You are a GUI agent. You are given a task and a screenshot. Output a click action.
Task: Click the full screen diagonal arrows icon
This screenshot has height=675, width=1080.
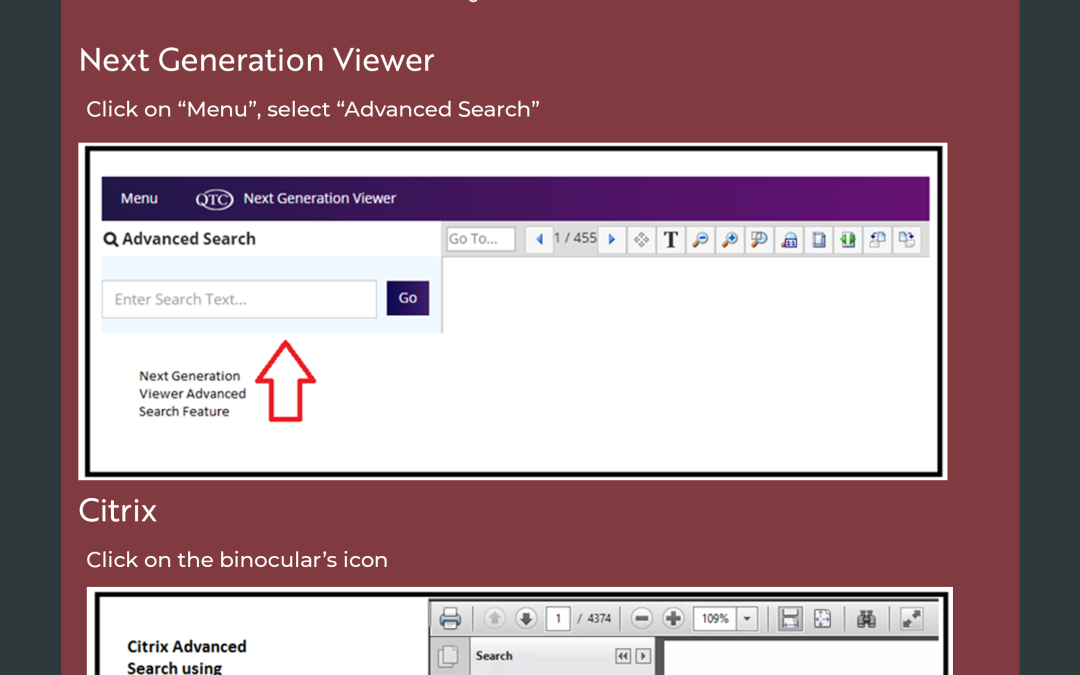pos(911,618)
